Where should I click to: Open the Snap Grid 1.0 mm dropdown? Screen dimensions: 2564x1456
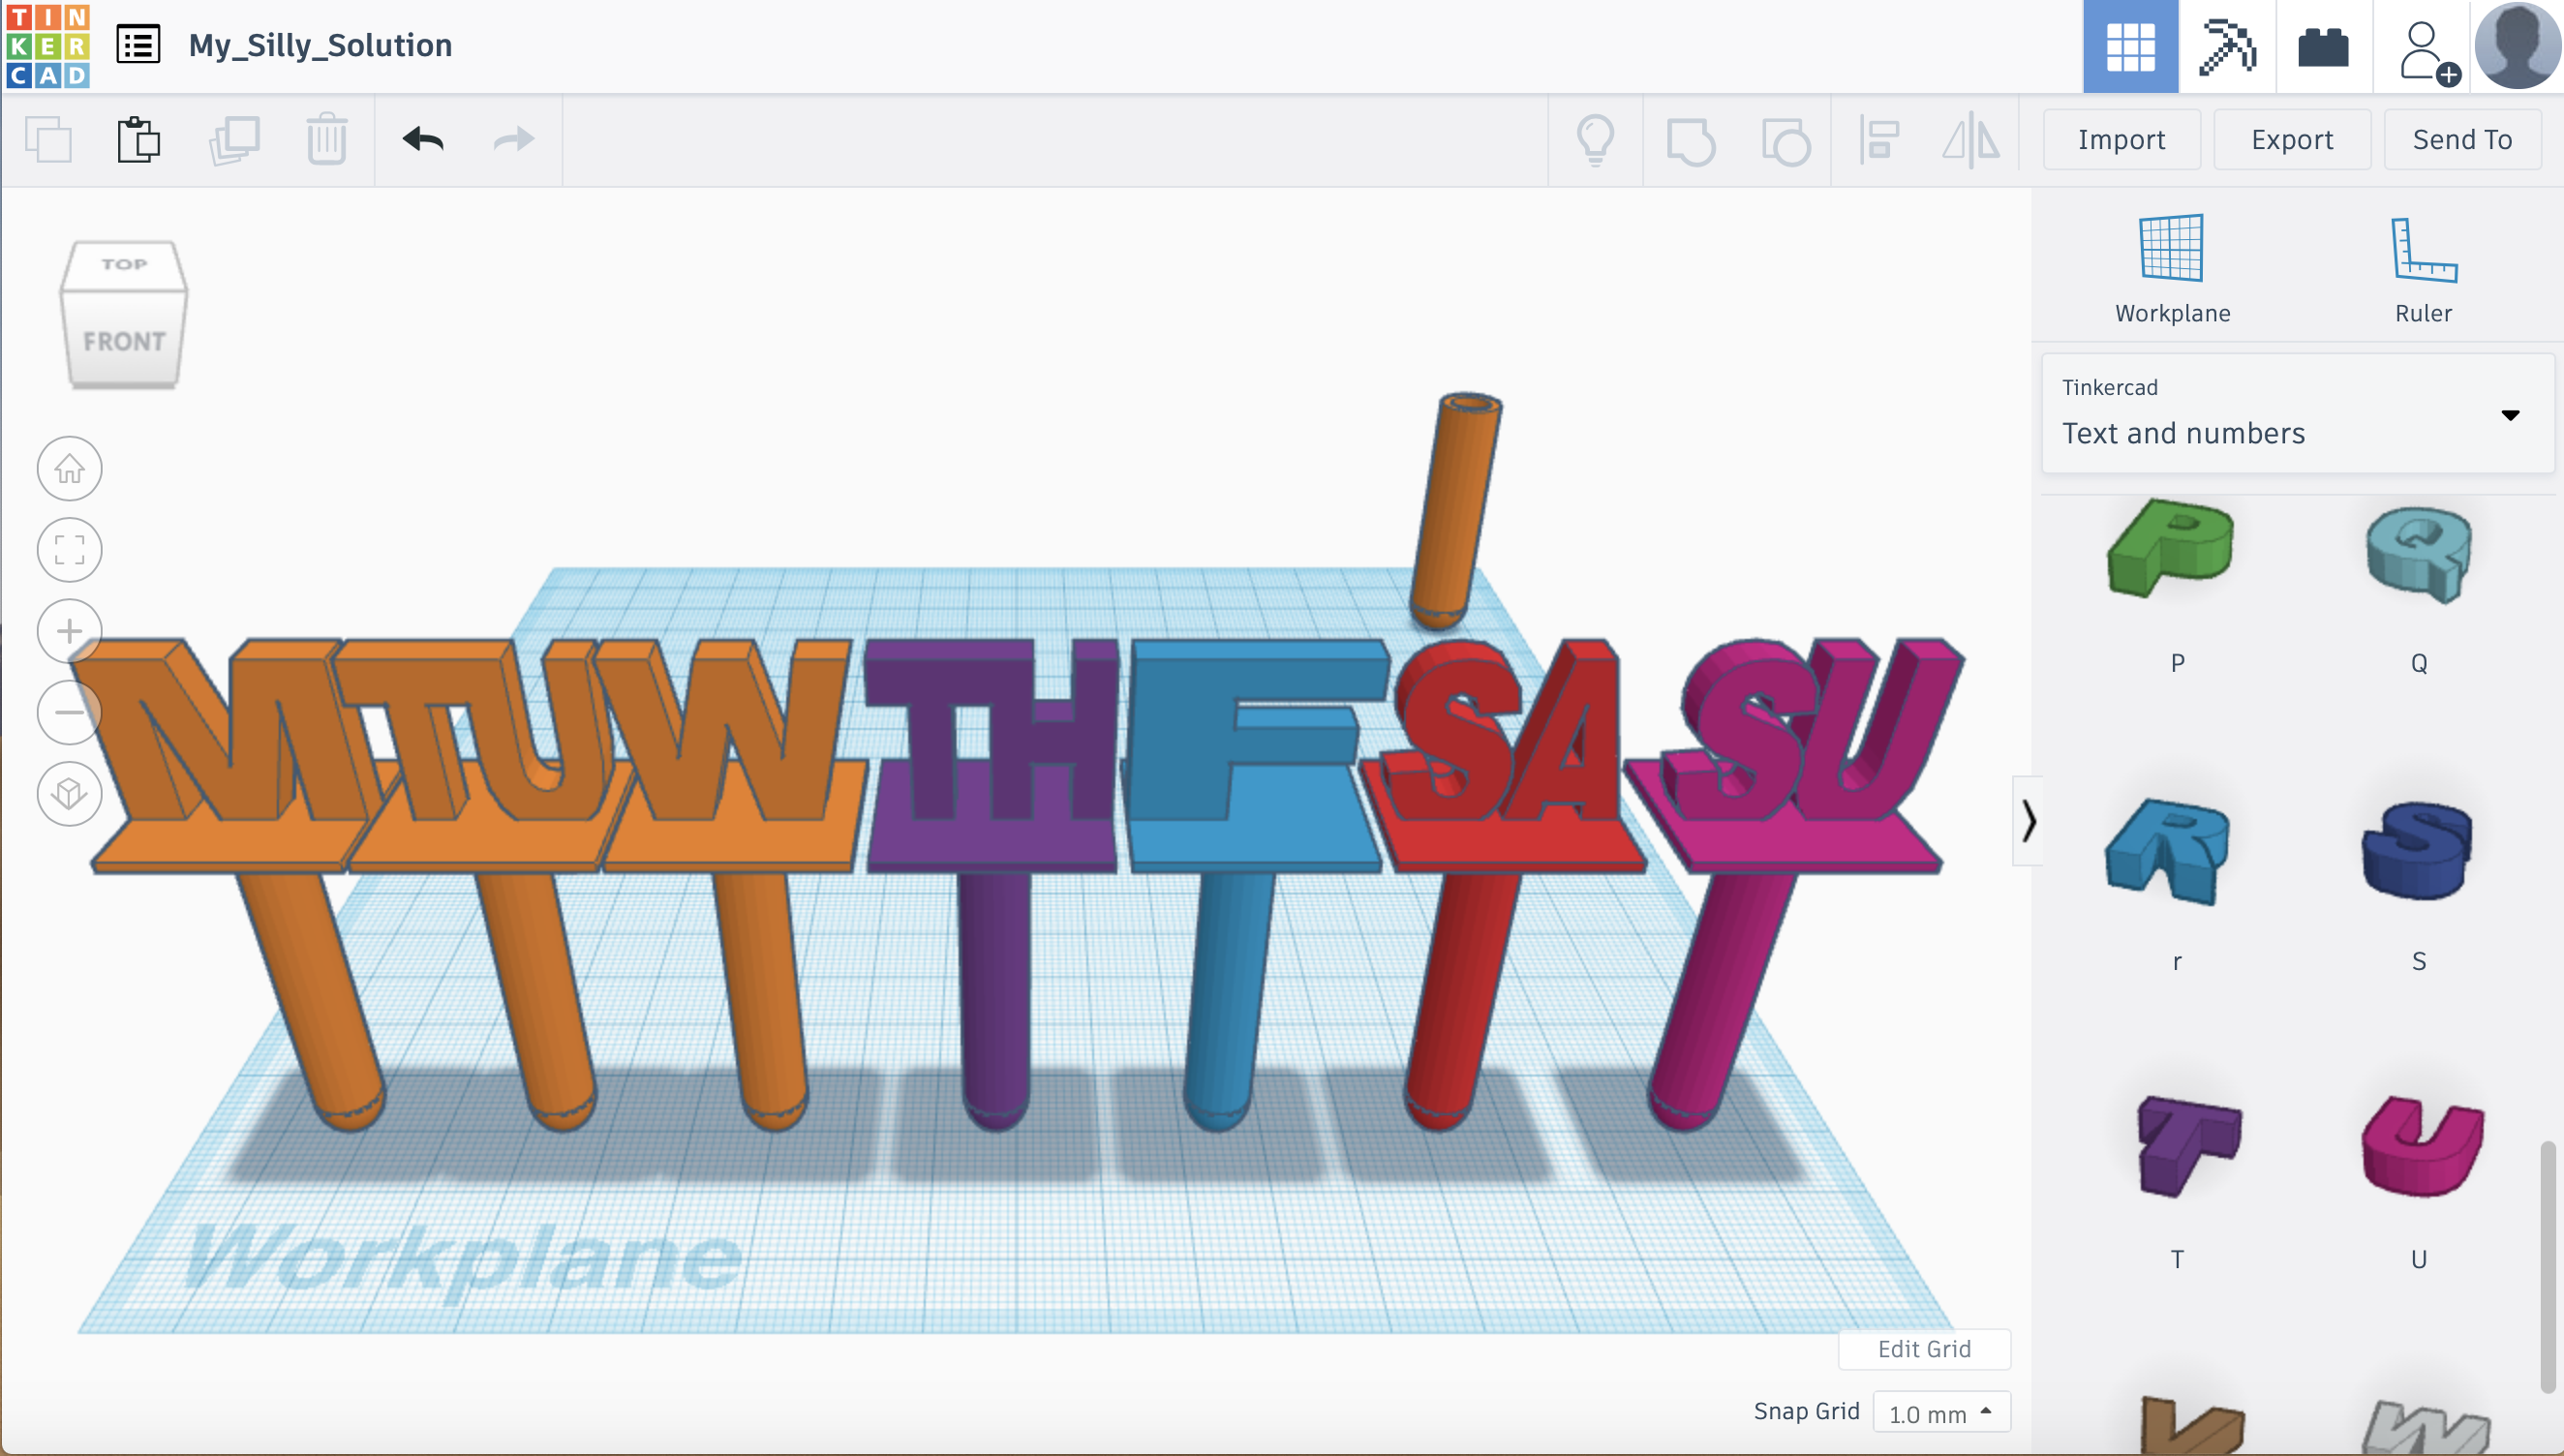pyautogui.click(x=1940, y=1412)
